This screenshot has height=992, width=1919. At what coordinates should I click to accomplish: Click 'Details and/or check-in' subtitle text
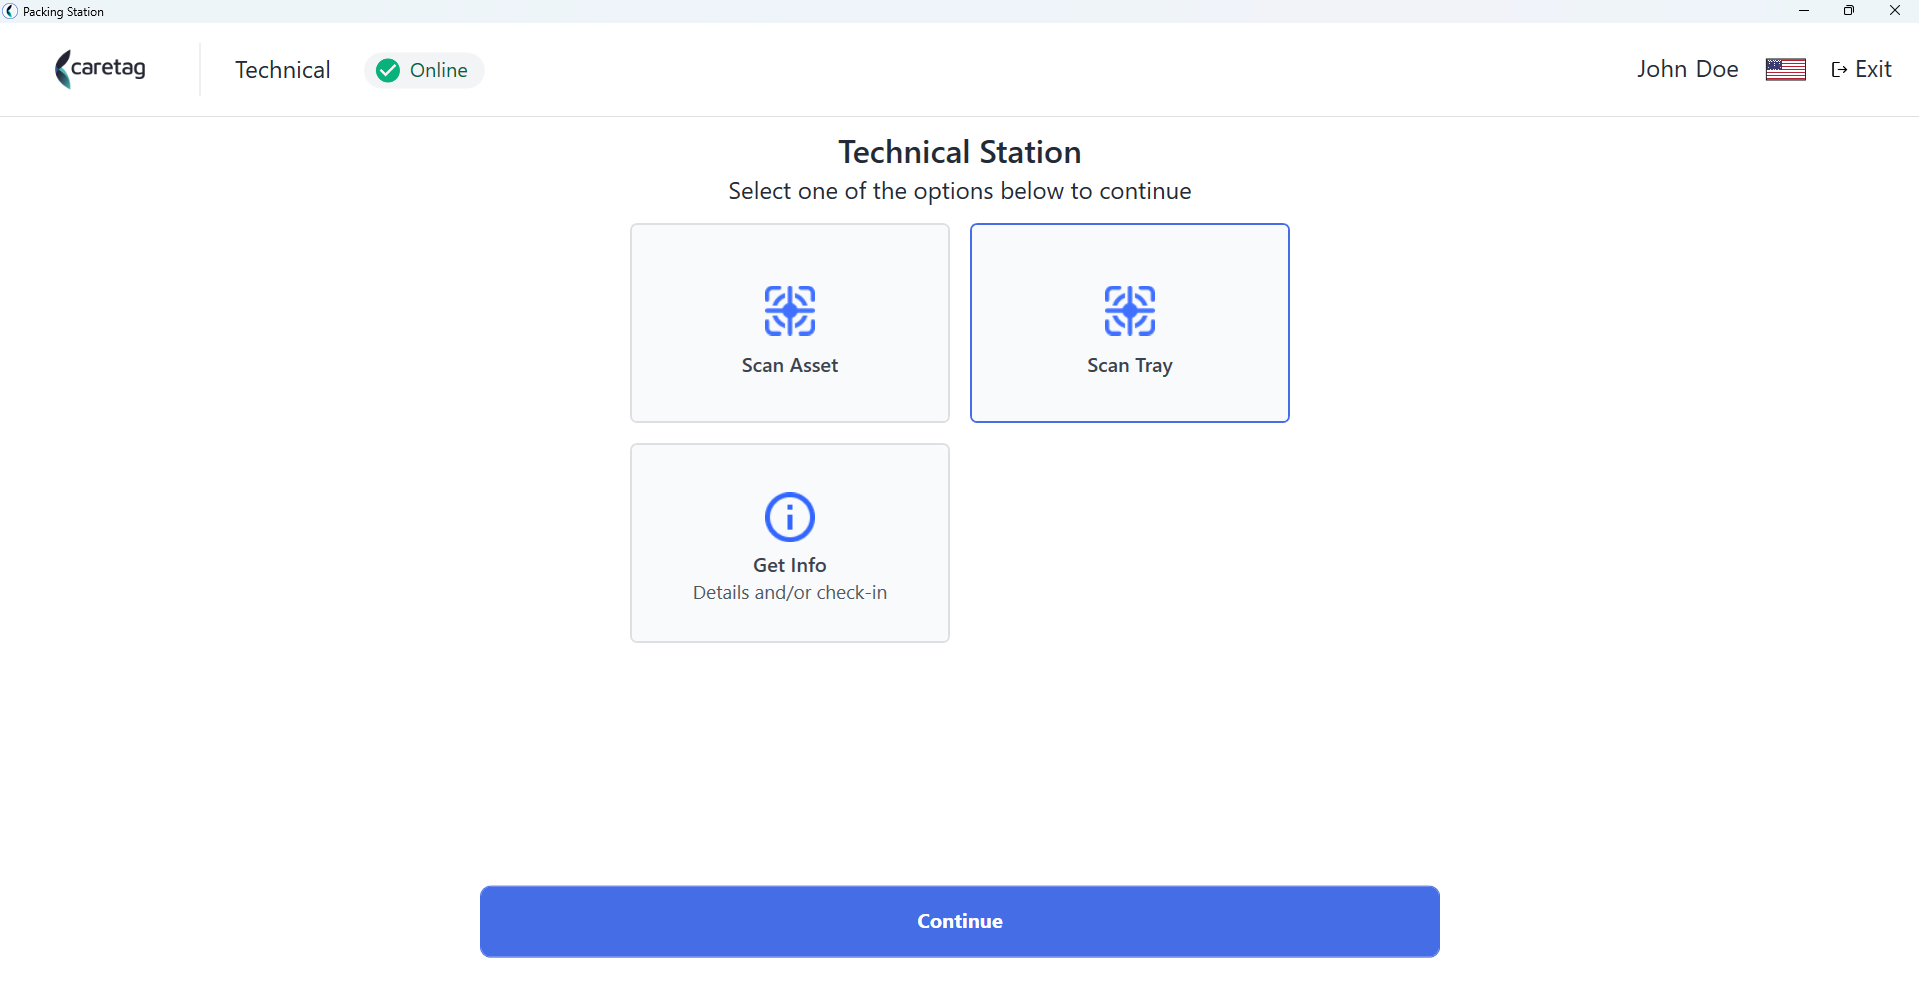790,593
